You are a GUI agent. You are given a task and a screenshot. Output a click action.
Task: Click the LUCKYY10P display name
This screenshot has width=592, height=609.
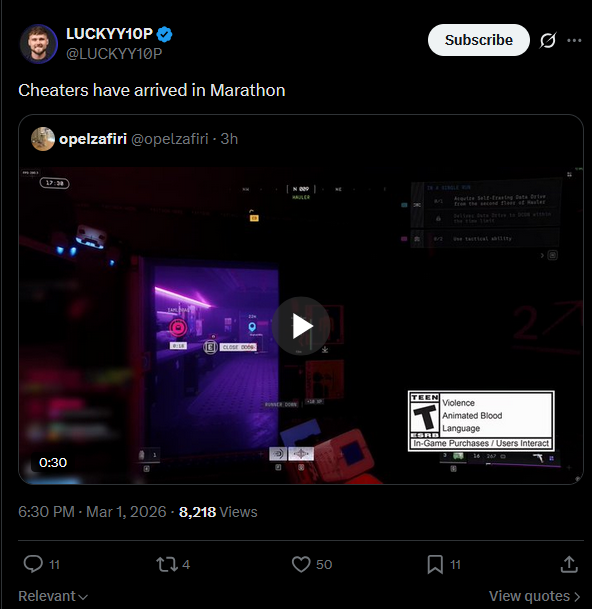click(110, 34)
